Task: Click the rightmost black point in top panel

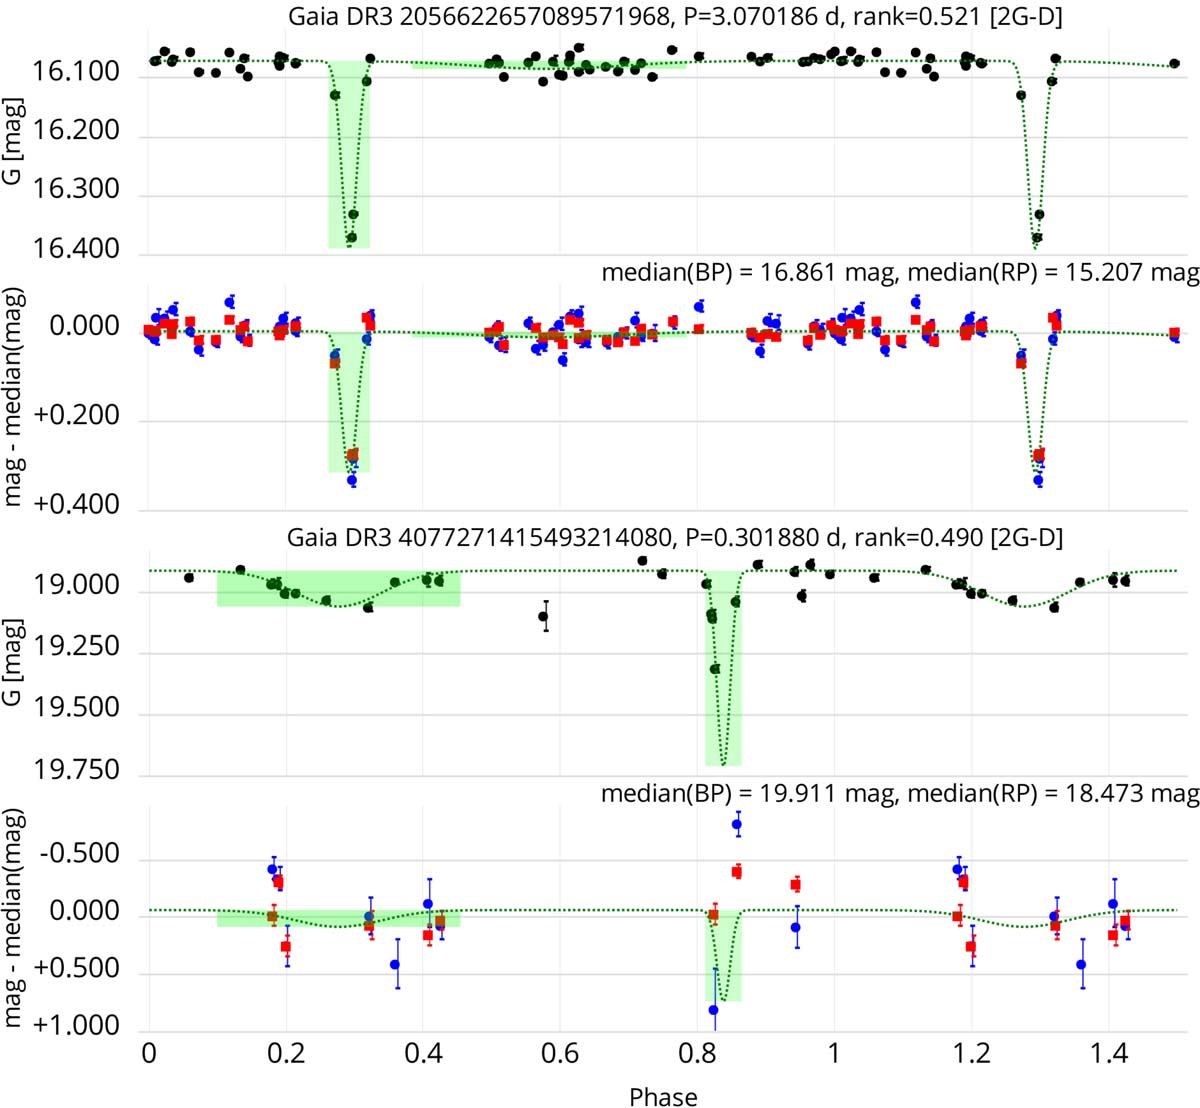Action: tap(1174, 63)
